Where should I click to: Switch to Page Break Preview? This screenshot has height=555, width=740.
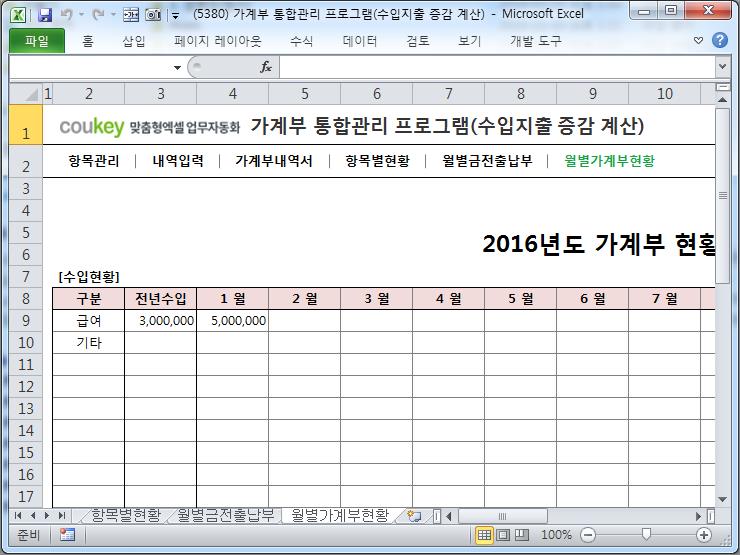click(521, 535)
